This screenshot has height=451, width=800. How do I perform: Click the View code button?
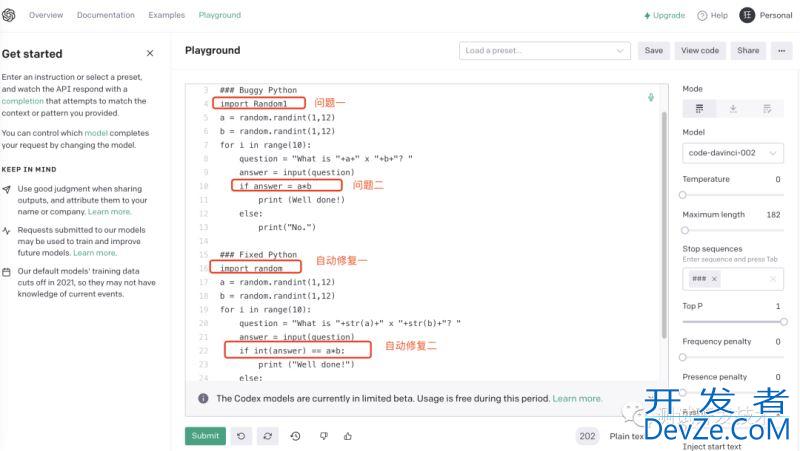(x=700, y=51)
